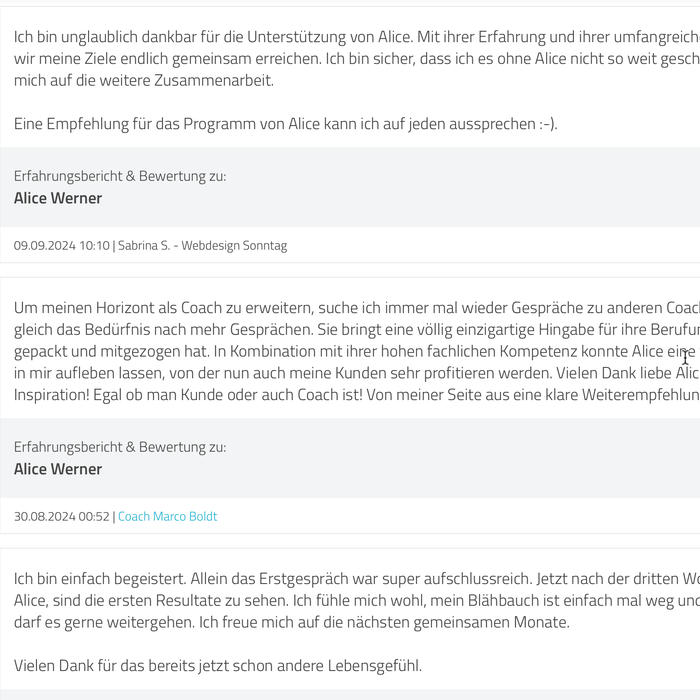The height and width of the screenshot is (700, 700).
Task: Click the reviewer name Sabrina S. - Webdesign Sonntag
Action: click(x=202, y=246)
